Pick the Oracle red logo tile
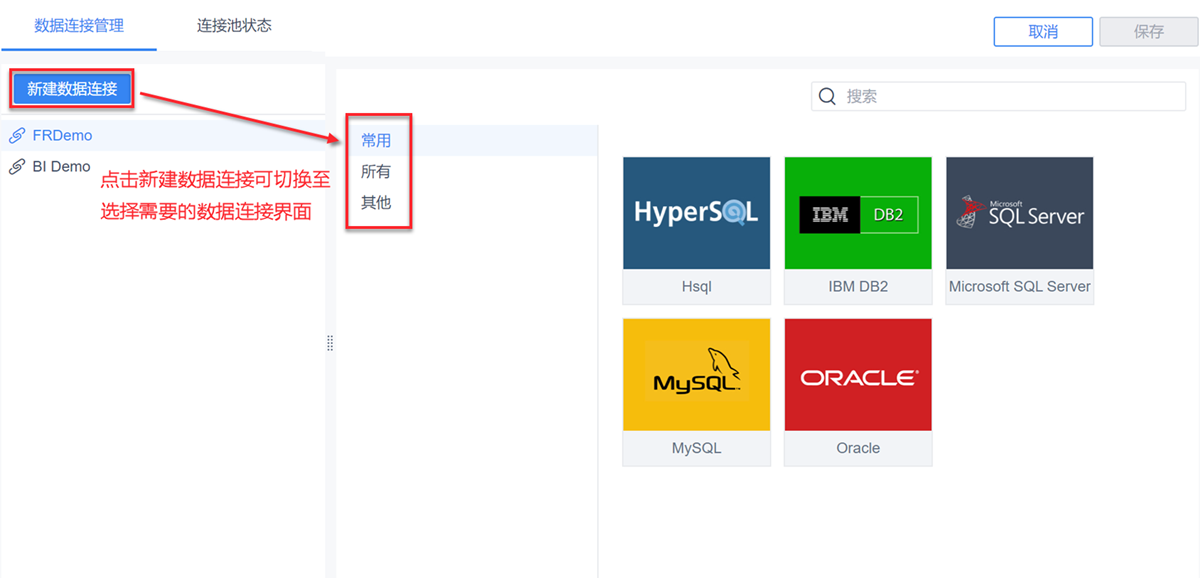1200x578 pixels. coord(858,375)
